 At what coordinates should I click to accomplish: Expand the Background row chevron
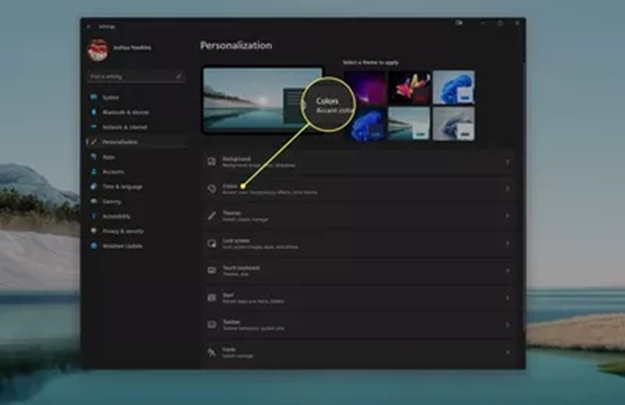[507, 161]
